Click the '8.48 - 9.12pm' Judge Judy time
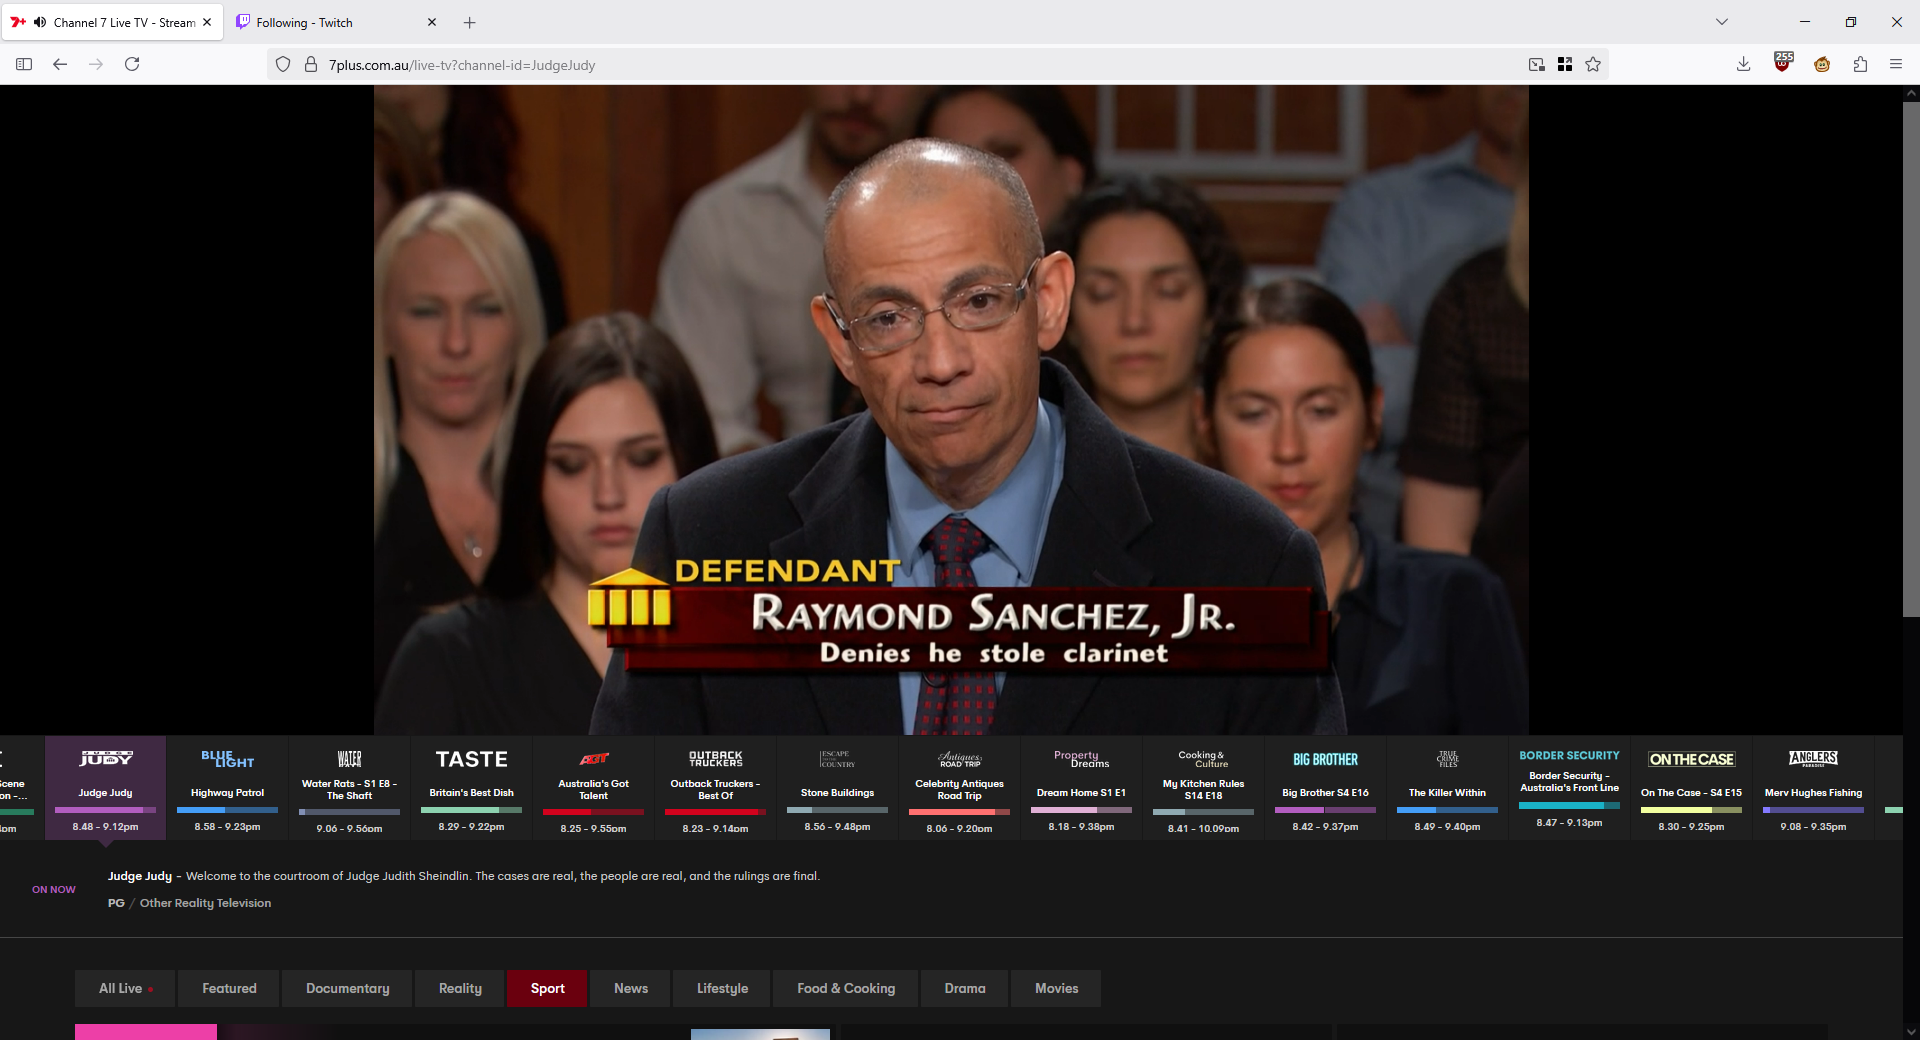Screen dimensions: 1920x1040 (x=105, y=827)
